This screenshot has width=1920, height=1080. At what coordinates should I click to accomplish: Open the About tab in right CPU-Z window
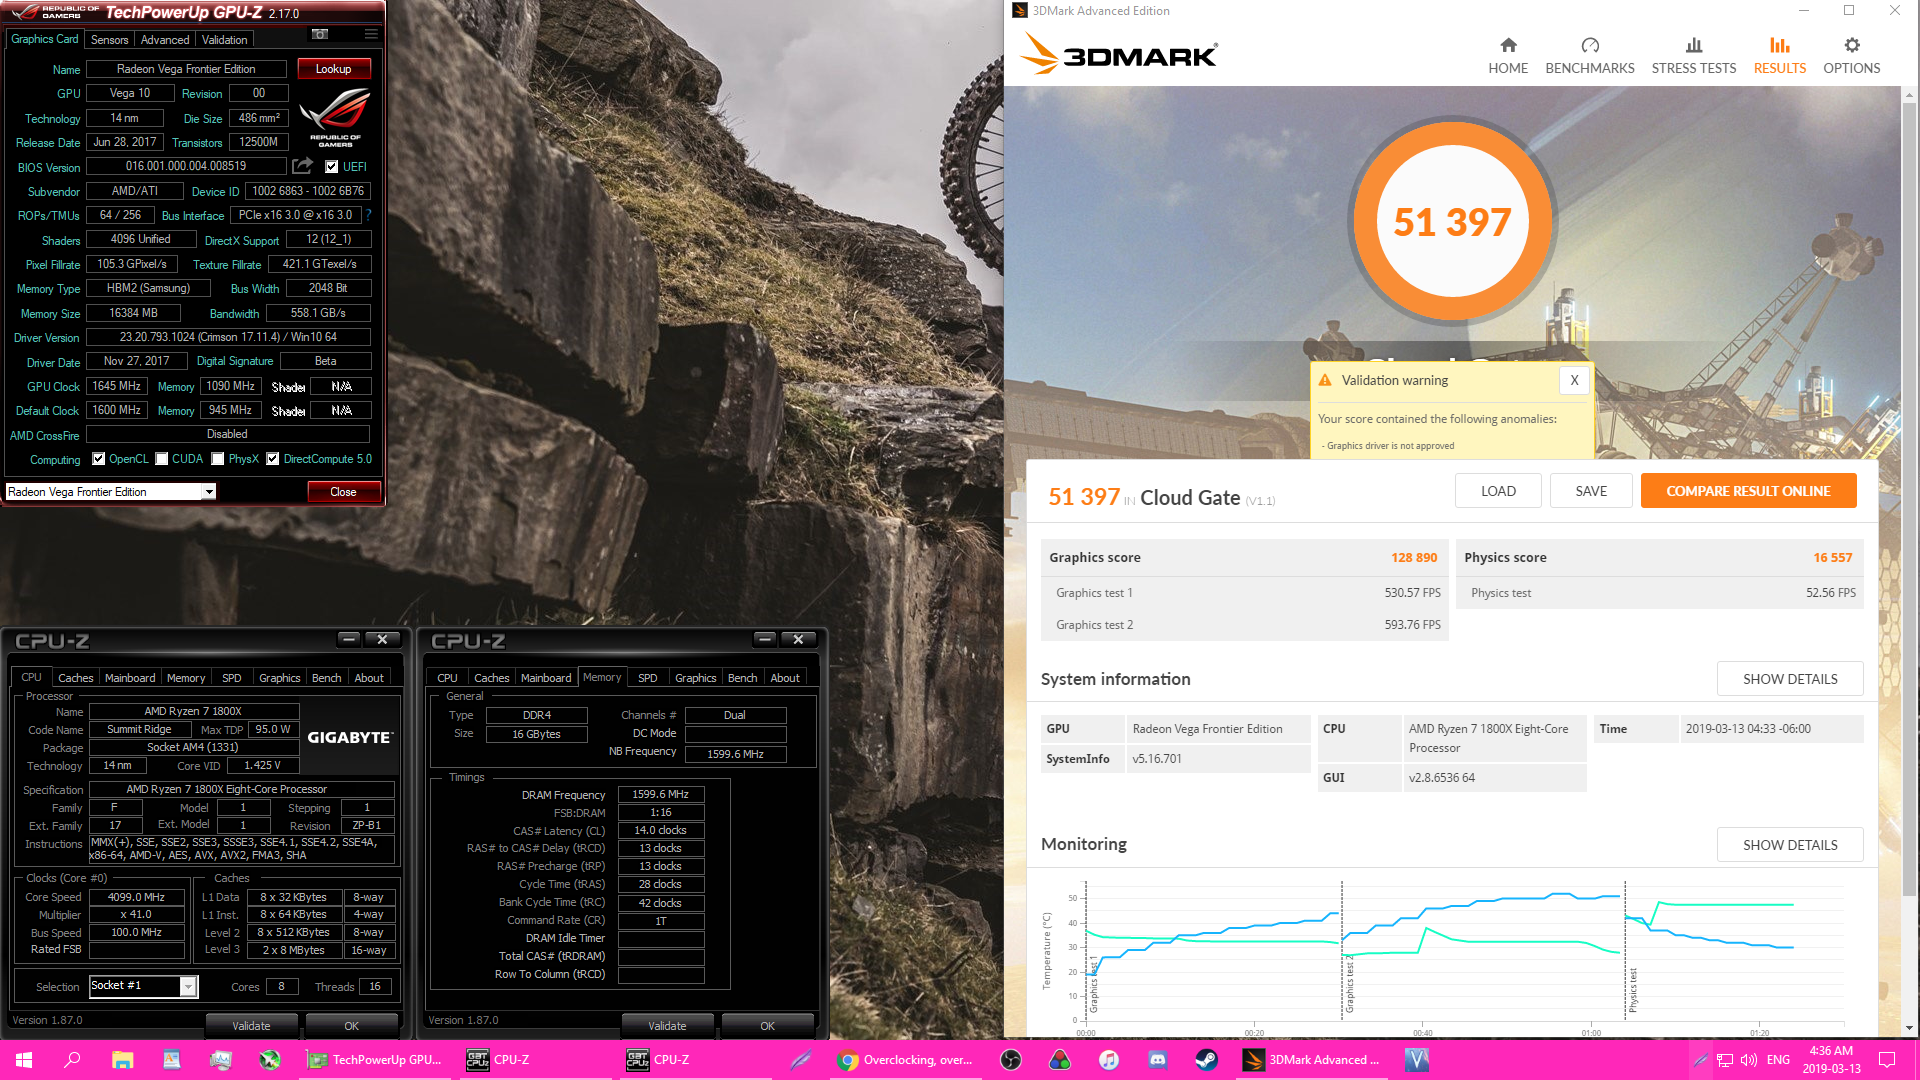point(785,678)
